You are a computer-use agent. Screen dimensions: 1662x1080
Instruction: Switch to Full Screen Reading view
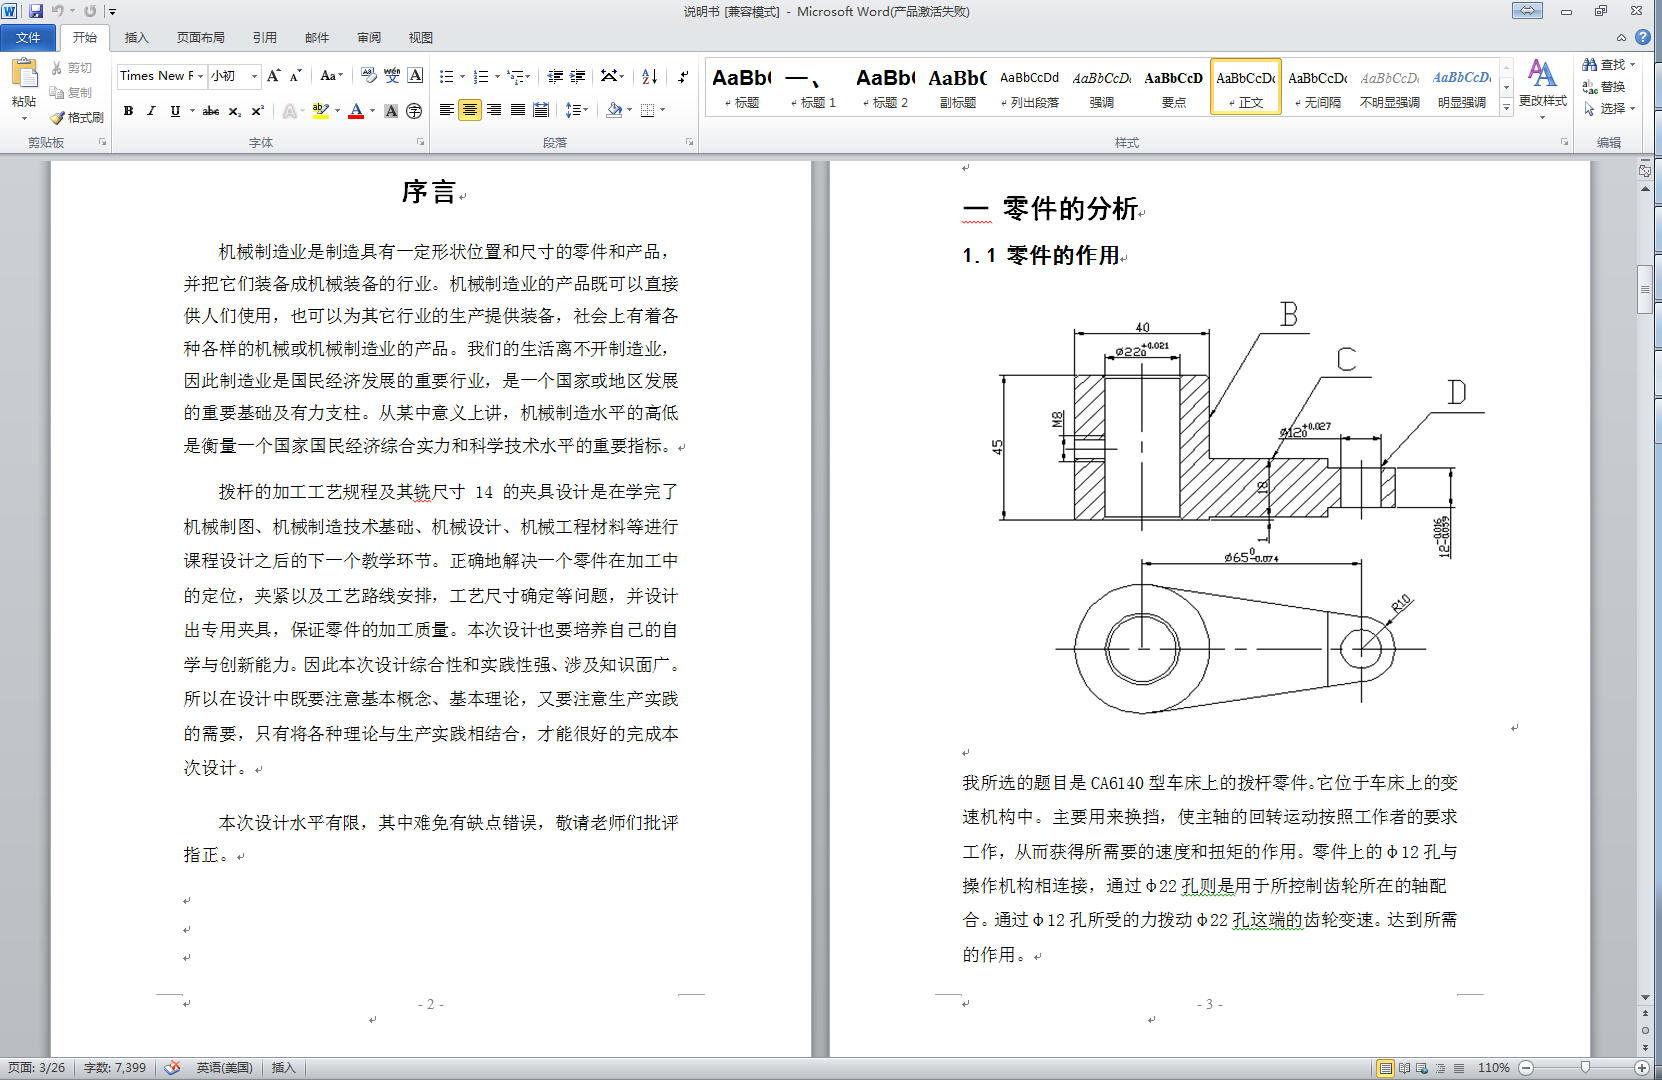pos(1404,1068)
